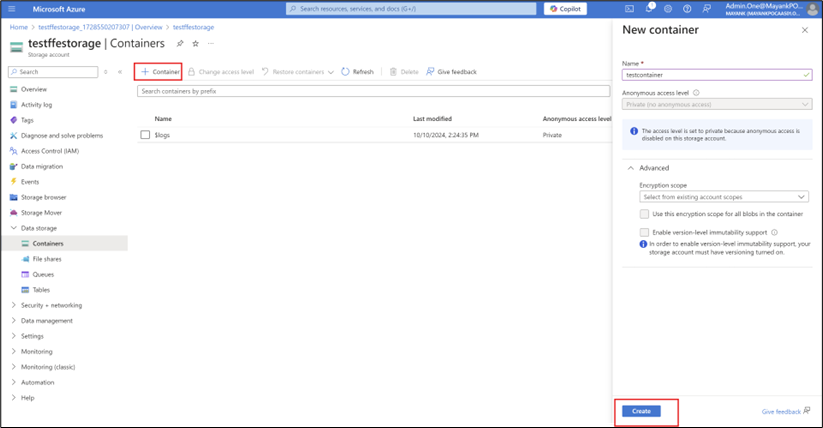Click Give feedback in New container panel
The height and width of the screenshot is (428, 823).
coord(786,411)
